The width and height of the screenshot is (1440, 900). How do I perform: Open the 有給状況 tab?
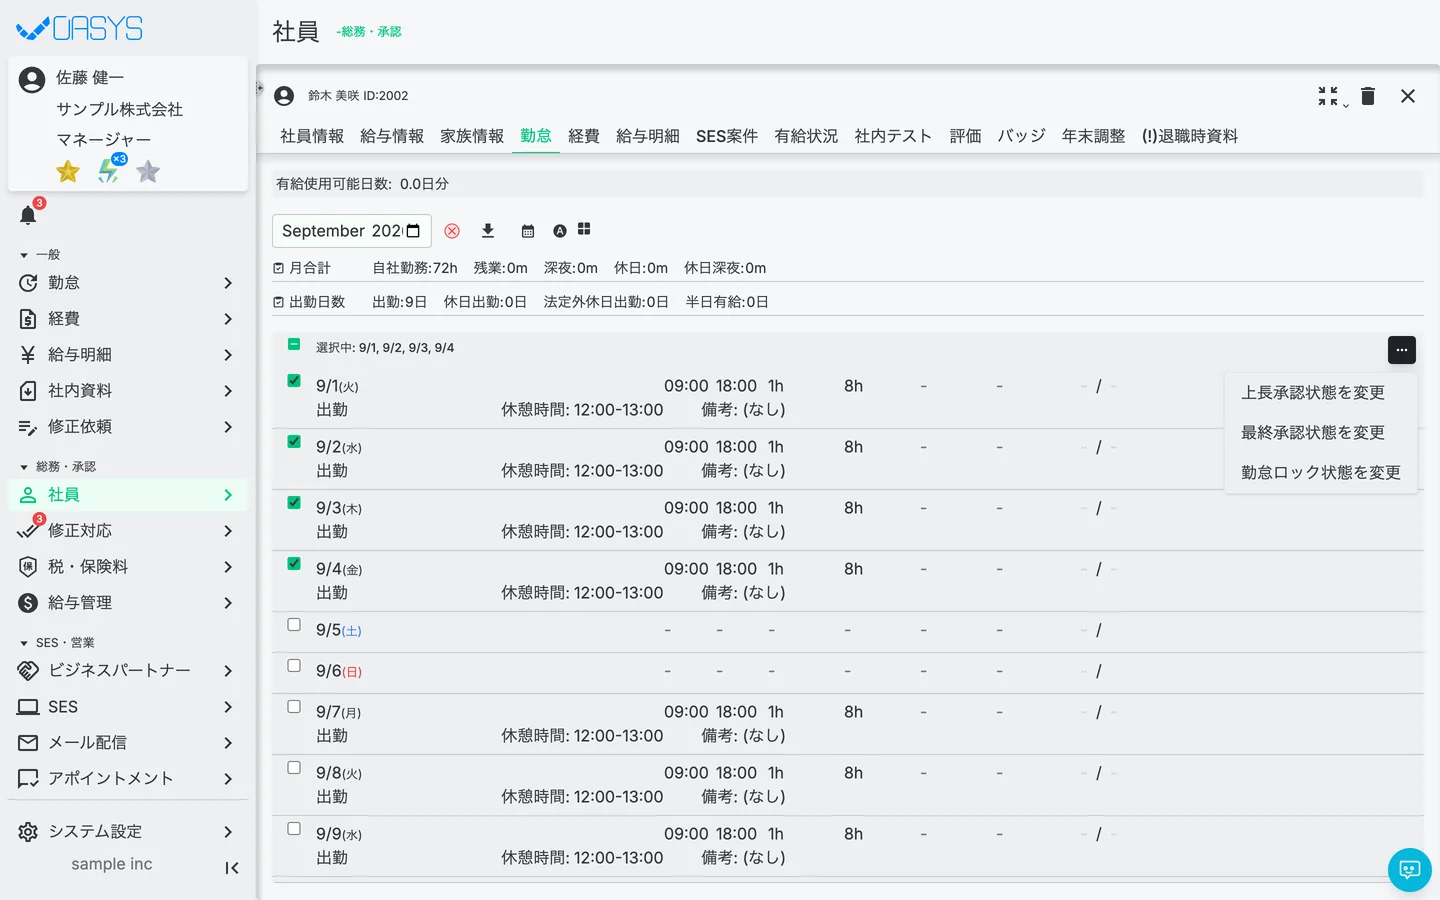point(806,136)
